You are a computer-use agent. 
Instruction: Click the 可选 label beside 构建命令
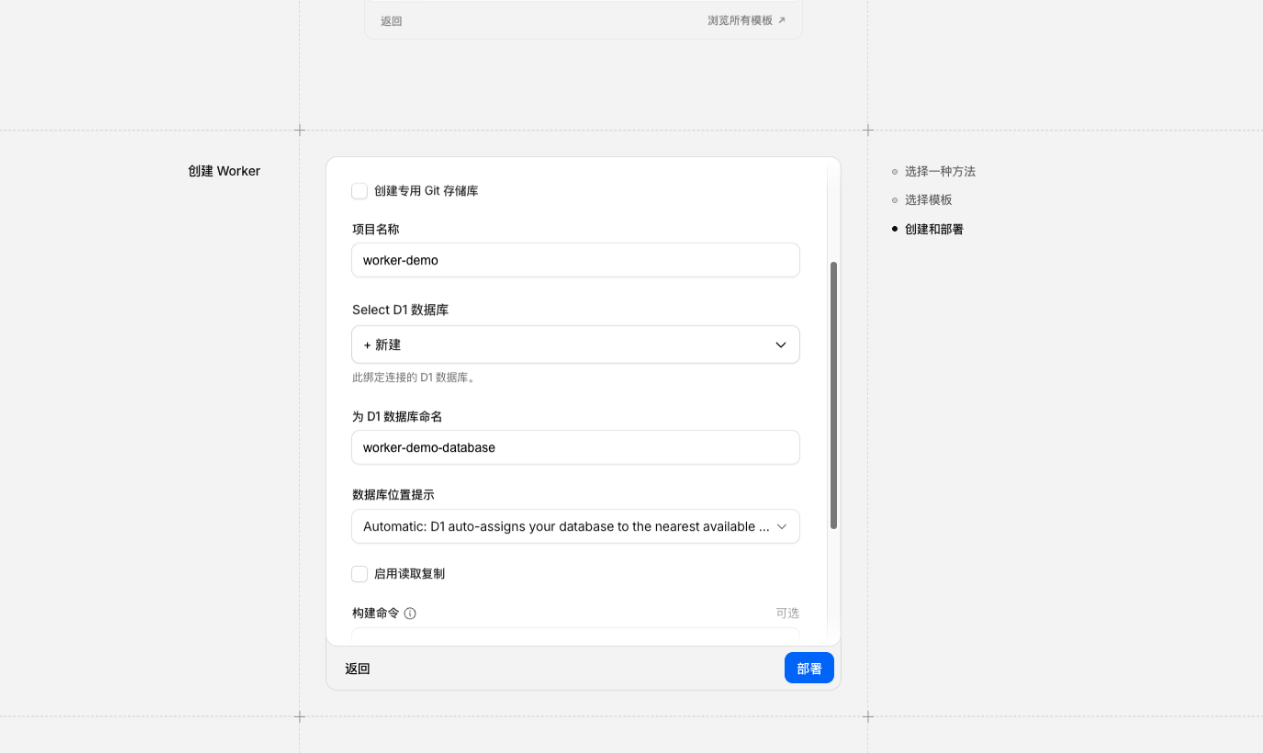(x=787, y=613)
